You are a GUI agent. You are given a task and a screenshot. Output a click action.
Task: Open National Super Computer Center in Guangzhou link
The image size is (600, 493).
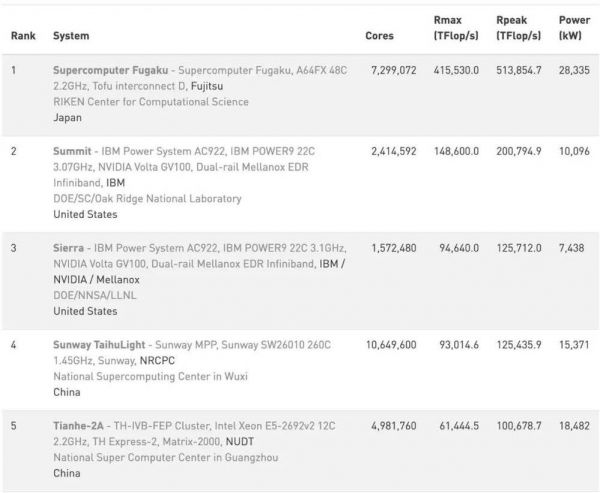coord(165,458)
